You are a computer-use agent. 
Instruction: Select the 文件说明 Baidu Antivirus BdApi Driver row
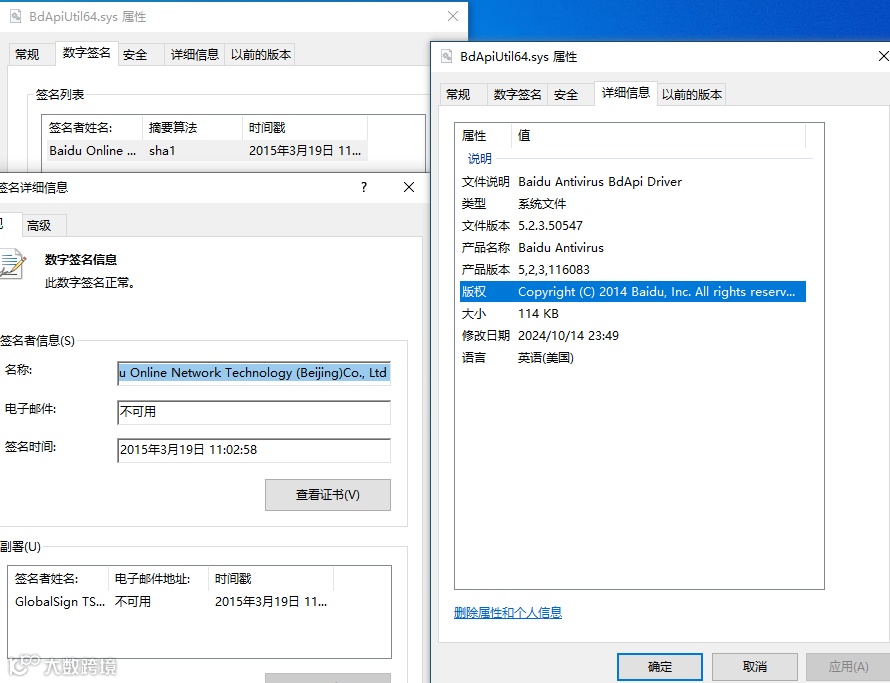pos(633,182)
